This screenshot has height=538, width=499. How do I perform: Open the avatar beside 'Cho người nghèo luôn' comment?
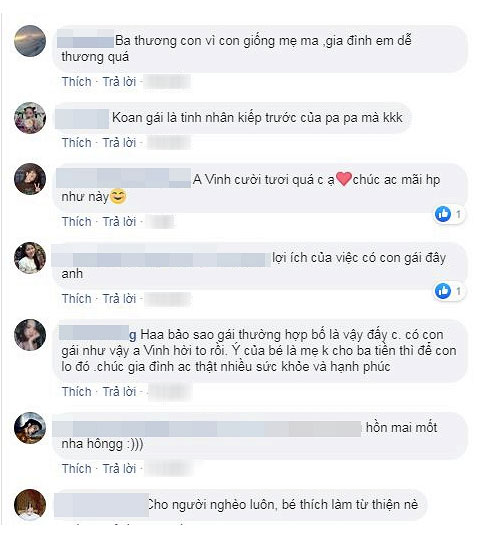(x=30, y=505)
